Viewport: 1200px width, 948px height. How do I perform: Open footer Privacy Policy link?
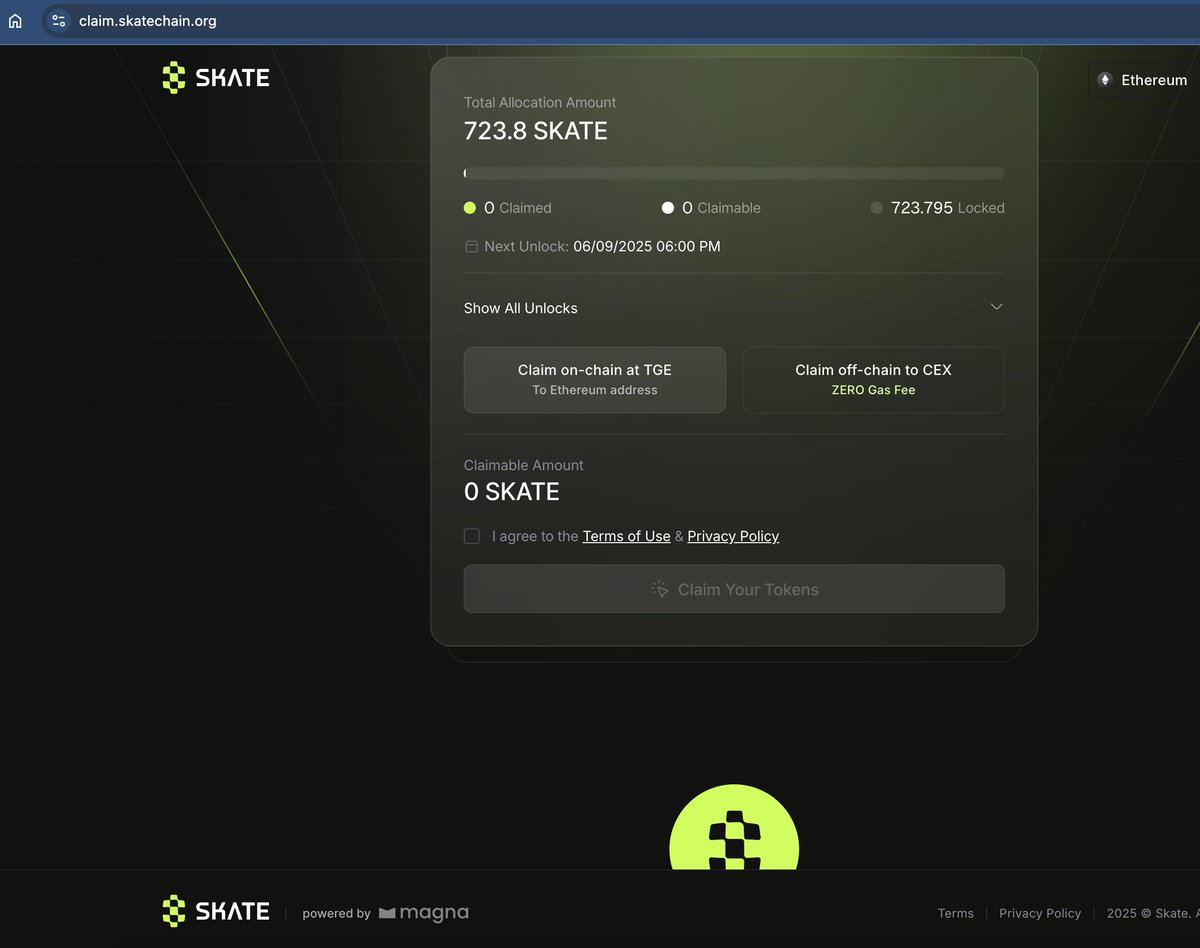[x=1040, y=913]
